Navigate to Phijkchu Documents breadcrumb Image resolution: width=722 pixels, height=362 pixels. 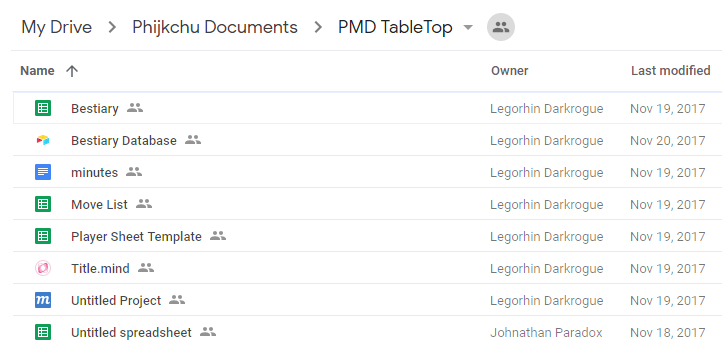tap(215, 27)
